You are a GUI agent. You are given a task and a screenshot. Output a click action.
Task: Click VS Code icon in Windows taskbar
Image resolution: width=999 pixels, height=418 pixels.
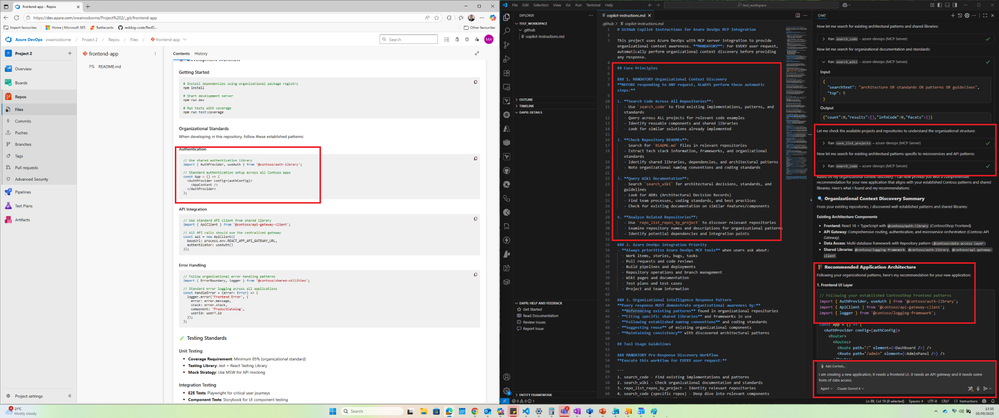coord(526,411)
